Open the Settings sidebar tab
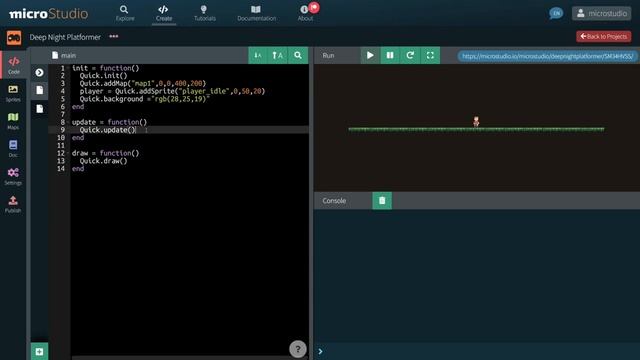Viewport: 640px width, 360px height. click(13, 176)
